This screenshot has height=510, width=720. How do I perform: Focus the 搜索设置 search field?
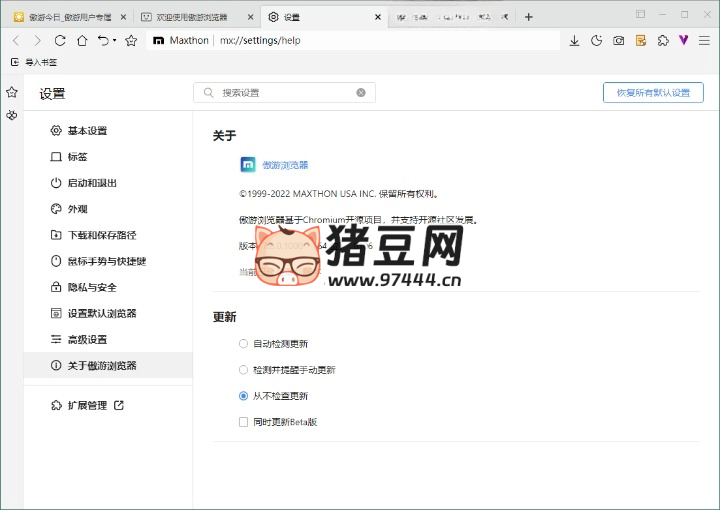pyautogui.click(x=284, y=93)
